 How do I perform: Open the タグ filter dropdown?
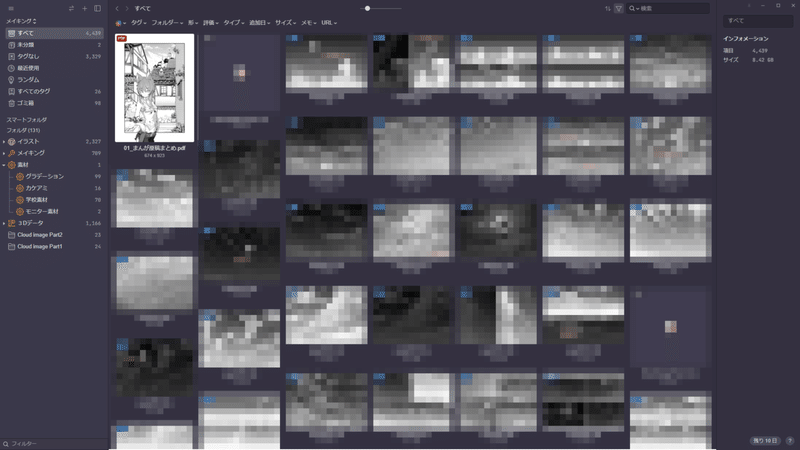[x=138, y=23]
